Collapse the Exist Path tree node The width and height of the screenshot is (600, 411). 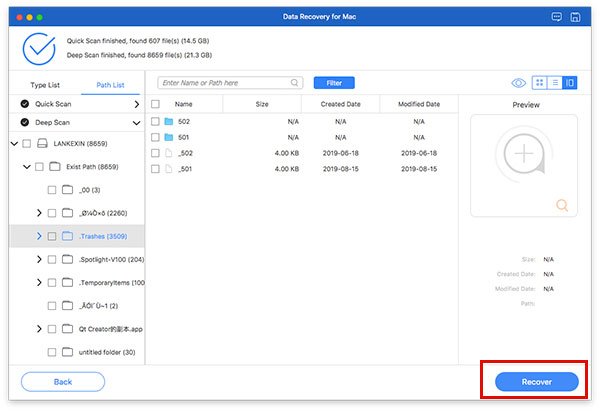[26, 166]
